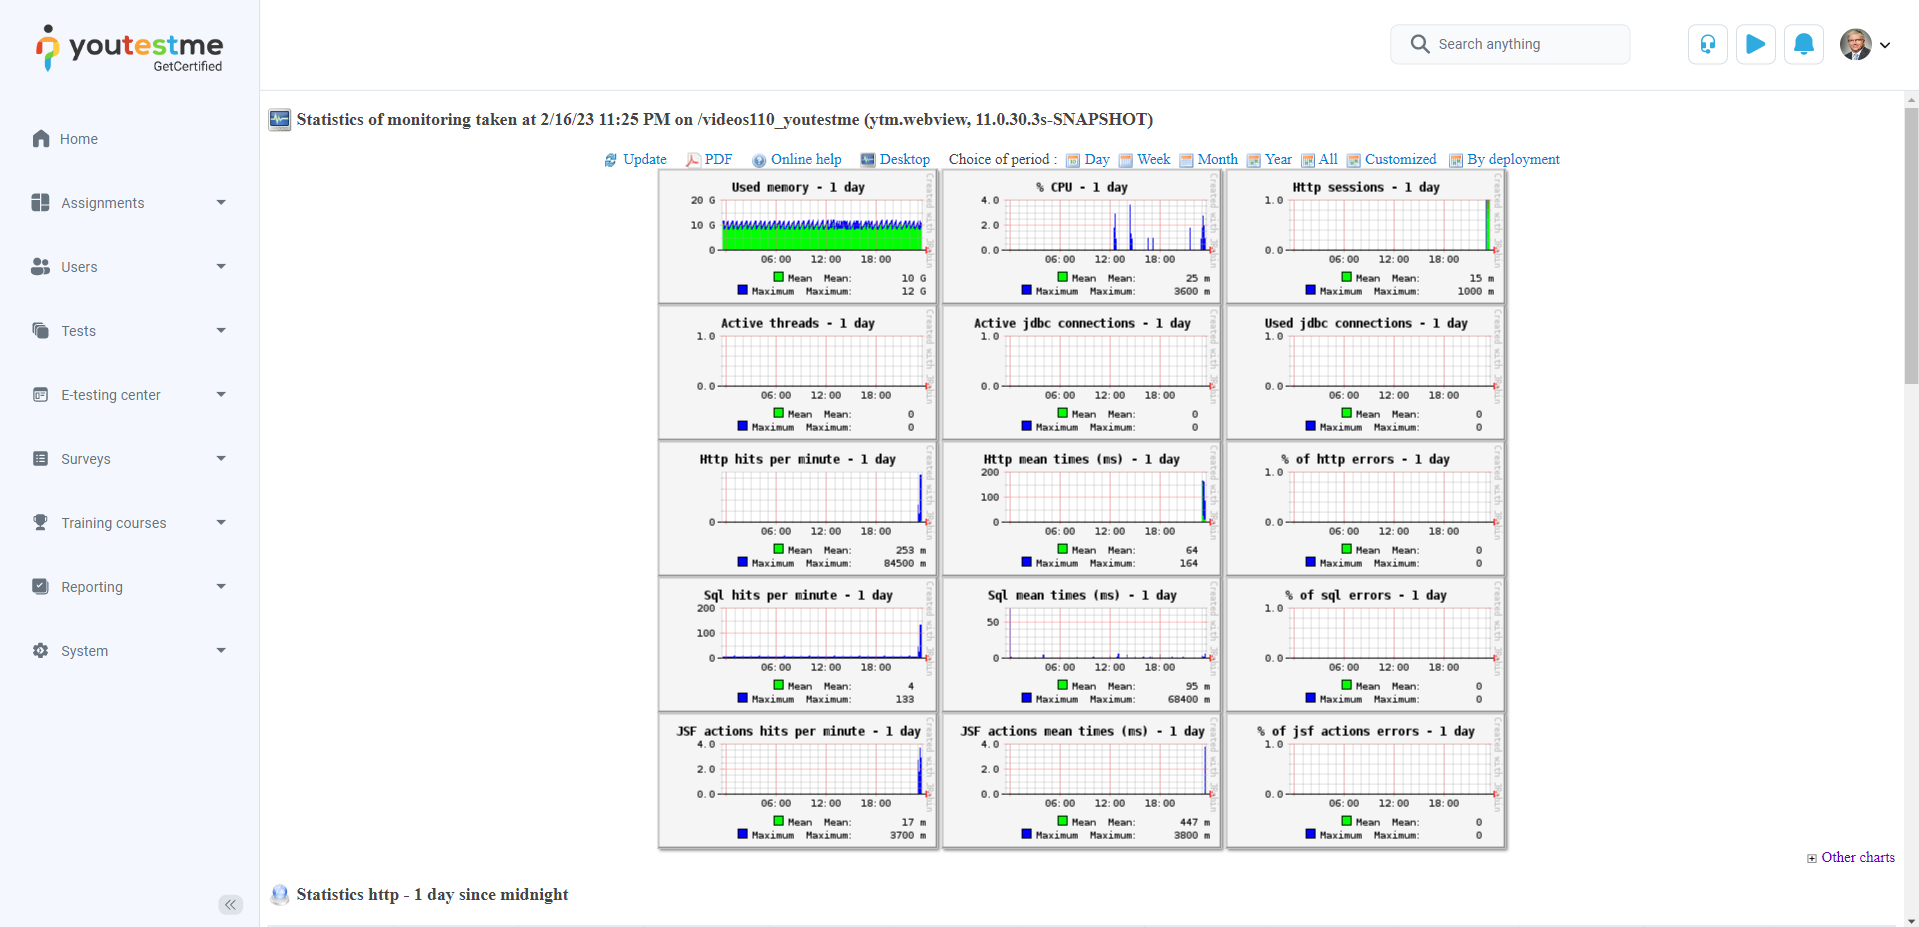Open the user profile avatar dropdown
Image resolution: width=1919 pixels, height=927 pixels.
(1864, 44)
